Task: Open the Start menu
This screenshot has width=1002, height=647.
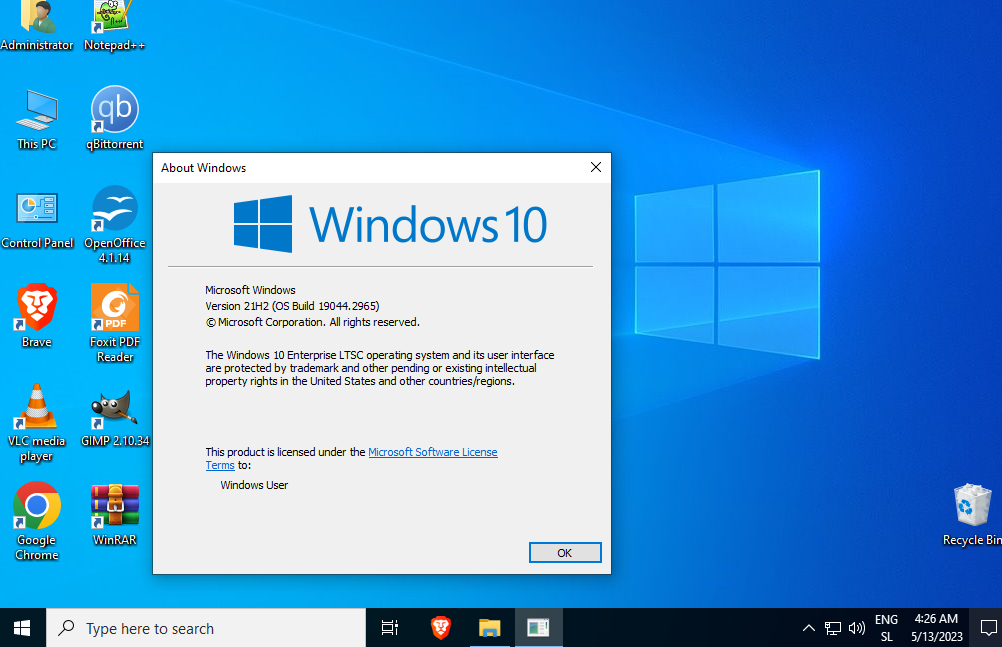Action: [x=22, y=628]
